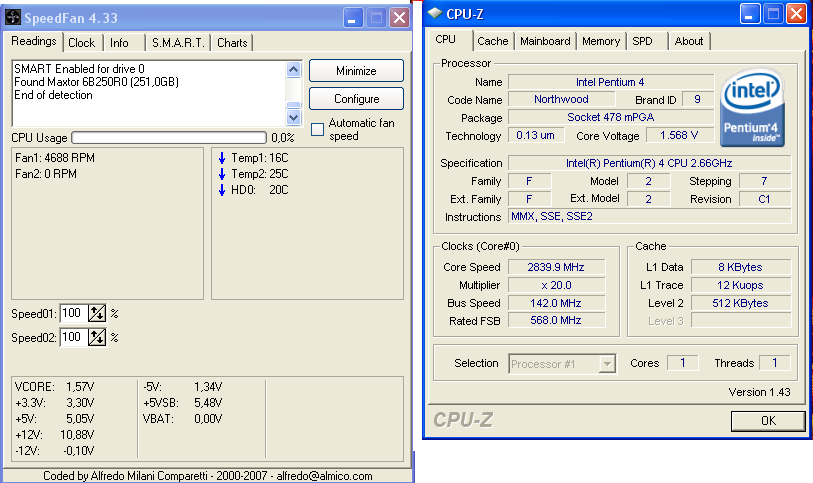Click the Speed01 value field
The width and height of the screenshot is (813, 483).
pos(74,313)
